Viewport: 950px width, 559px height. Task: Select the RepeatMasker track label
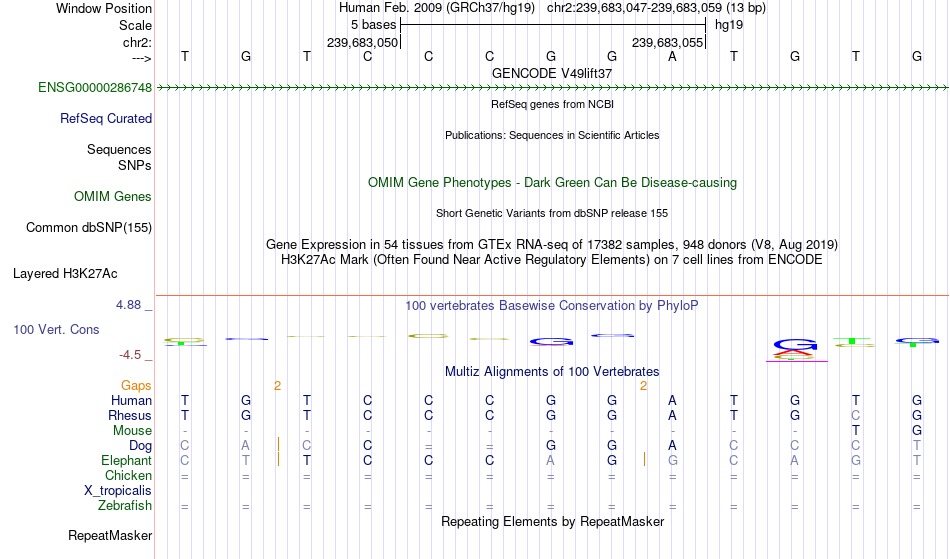pos(110,535)
